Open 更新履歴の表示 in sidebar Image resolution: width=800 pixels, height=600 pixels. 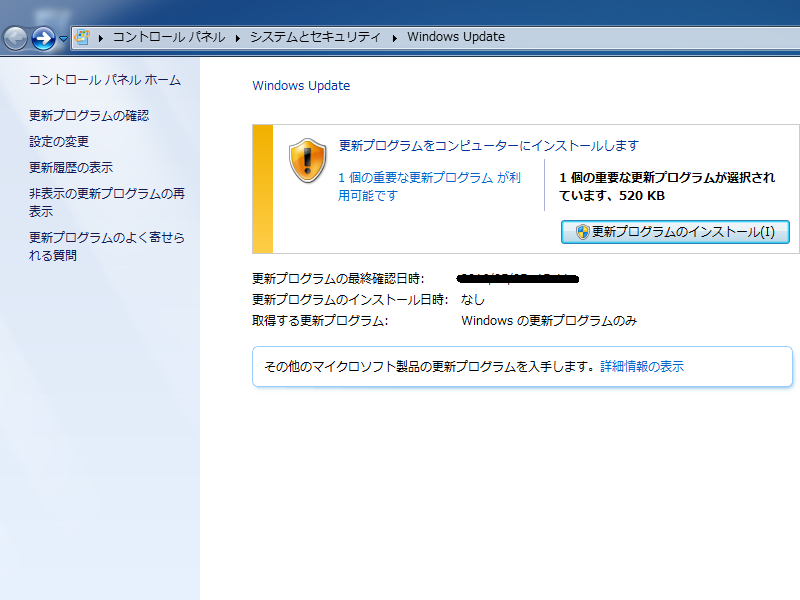(71, 168)
